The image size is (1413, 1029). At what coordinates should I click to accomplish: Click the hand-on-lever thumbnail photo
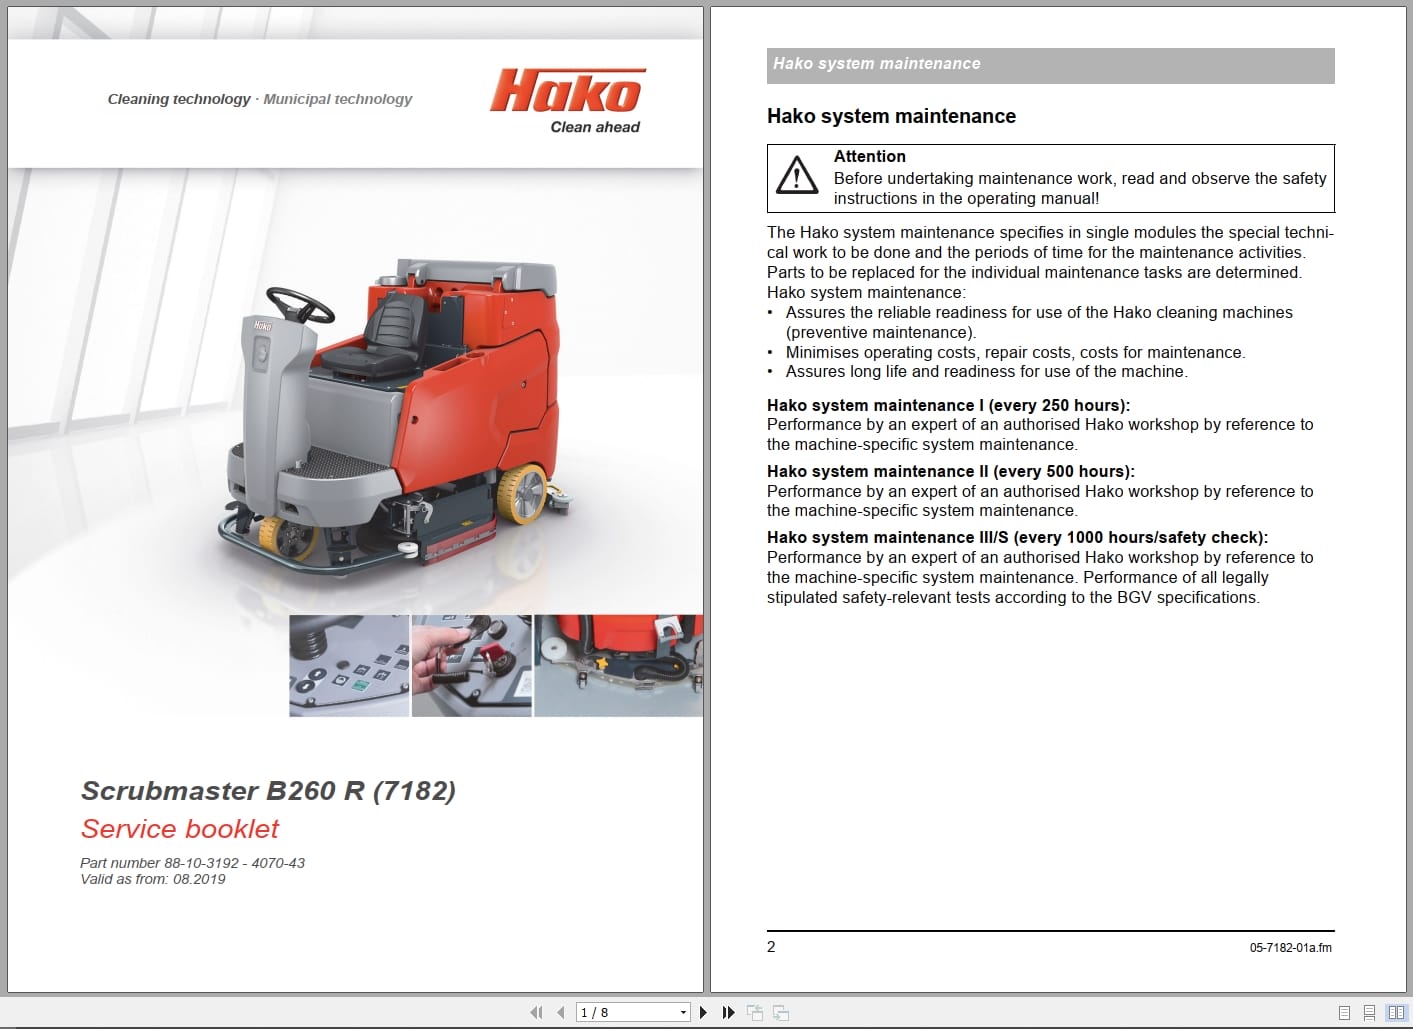tap(472, 664)
